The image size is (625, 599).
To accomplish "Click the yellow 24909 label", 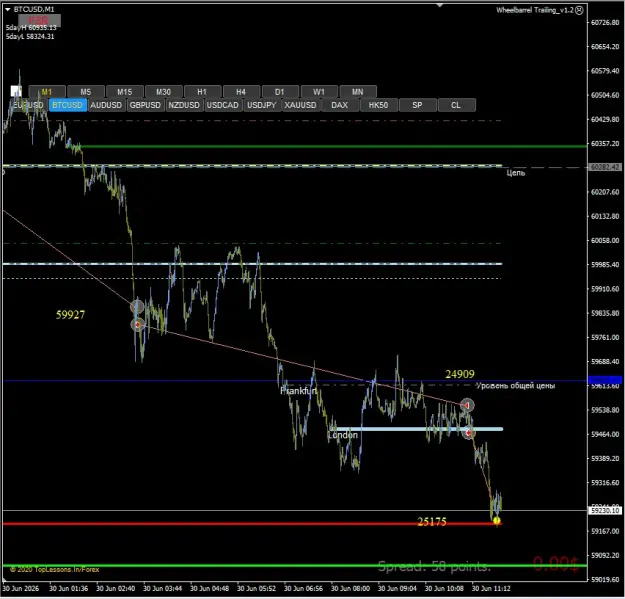I will (x=460, y=374).
